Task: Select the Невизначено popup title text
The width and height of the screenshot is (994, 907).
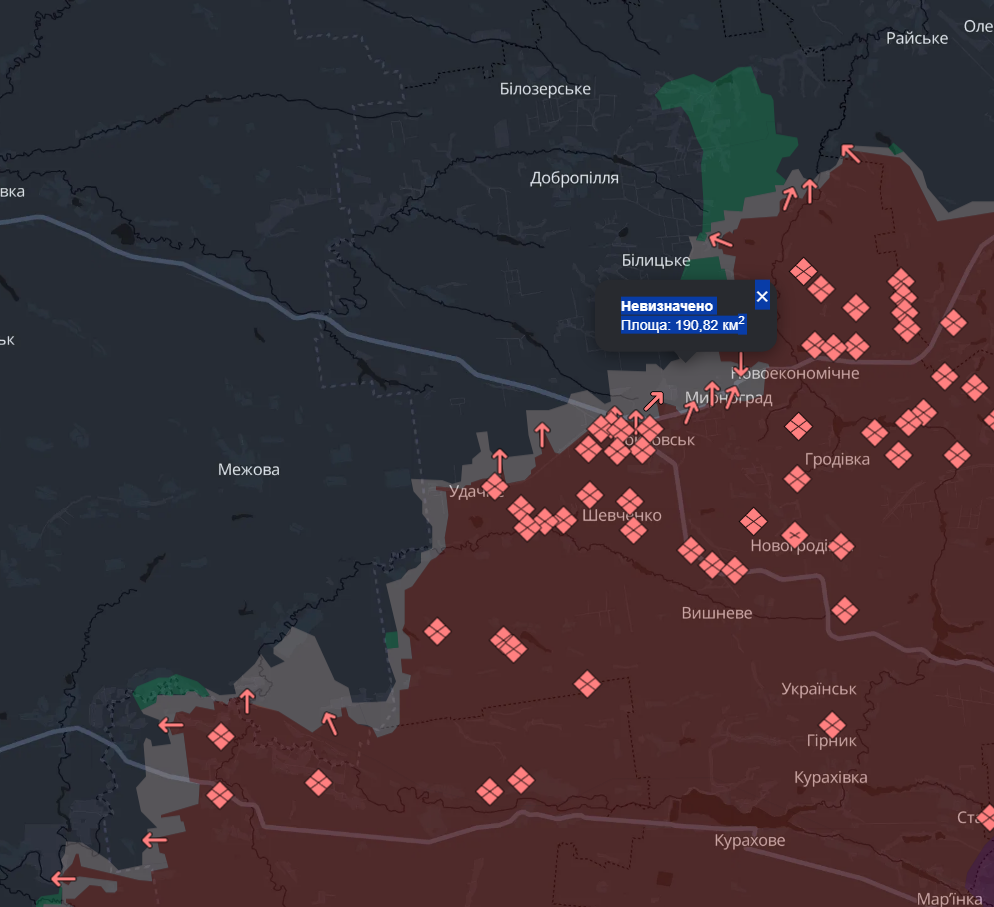Action: 667,306
